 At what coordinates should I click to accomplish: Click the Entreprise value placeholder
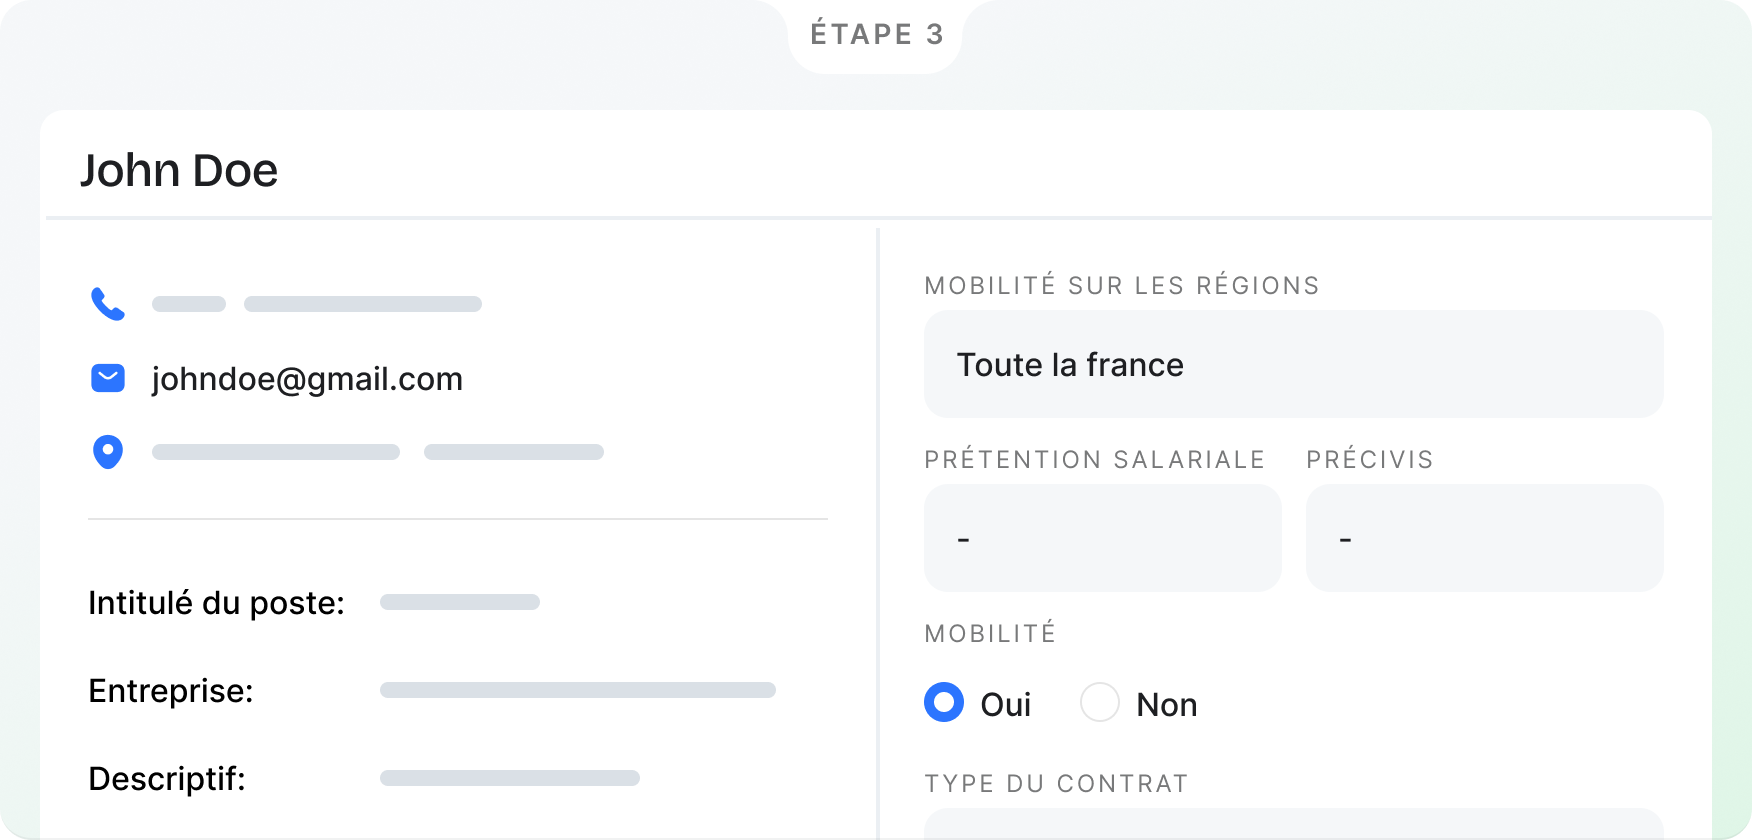[x=578, y=690]
